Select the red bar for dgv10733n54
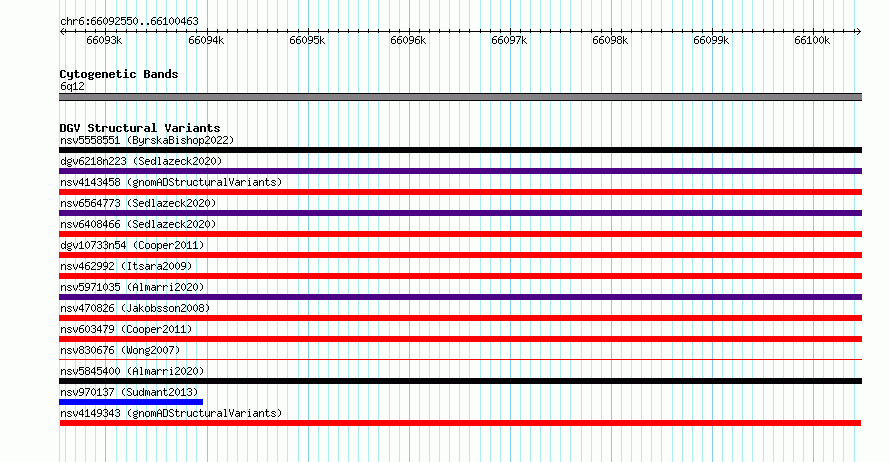 coord(460,255)
